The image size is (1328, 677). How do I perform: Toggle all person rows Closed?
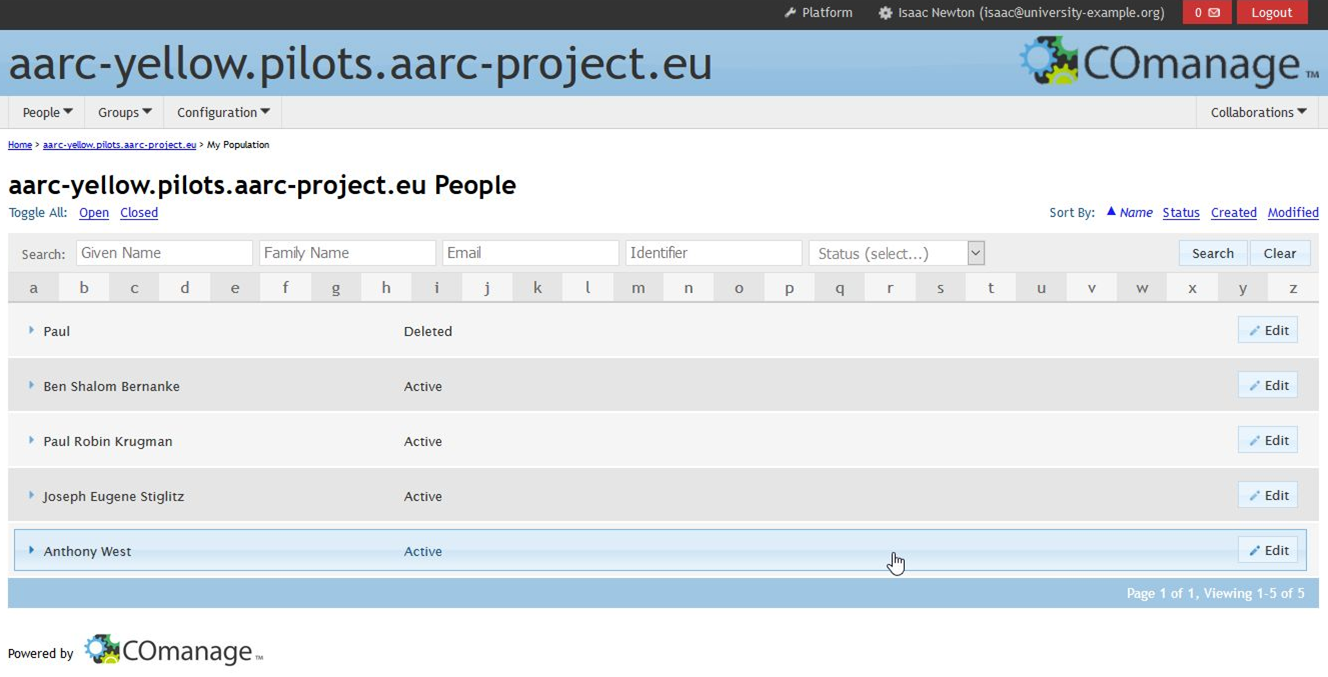coord(139,213)
